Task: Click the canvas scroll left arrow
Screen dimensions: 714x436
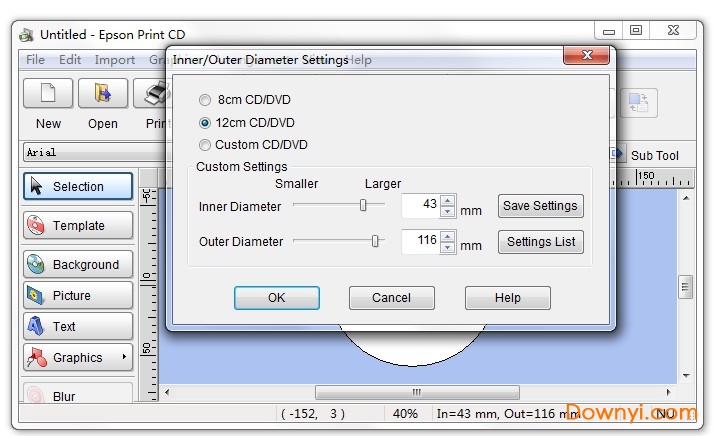Action: (x=167, y=392)
